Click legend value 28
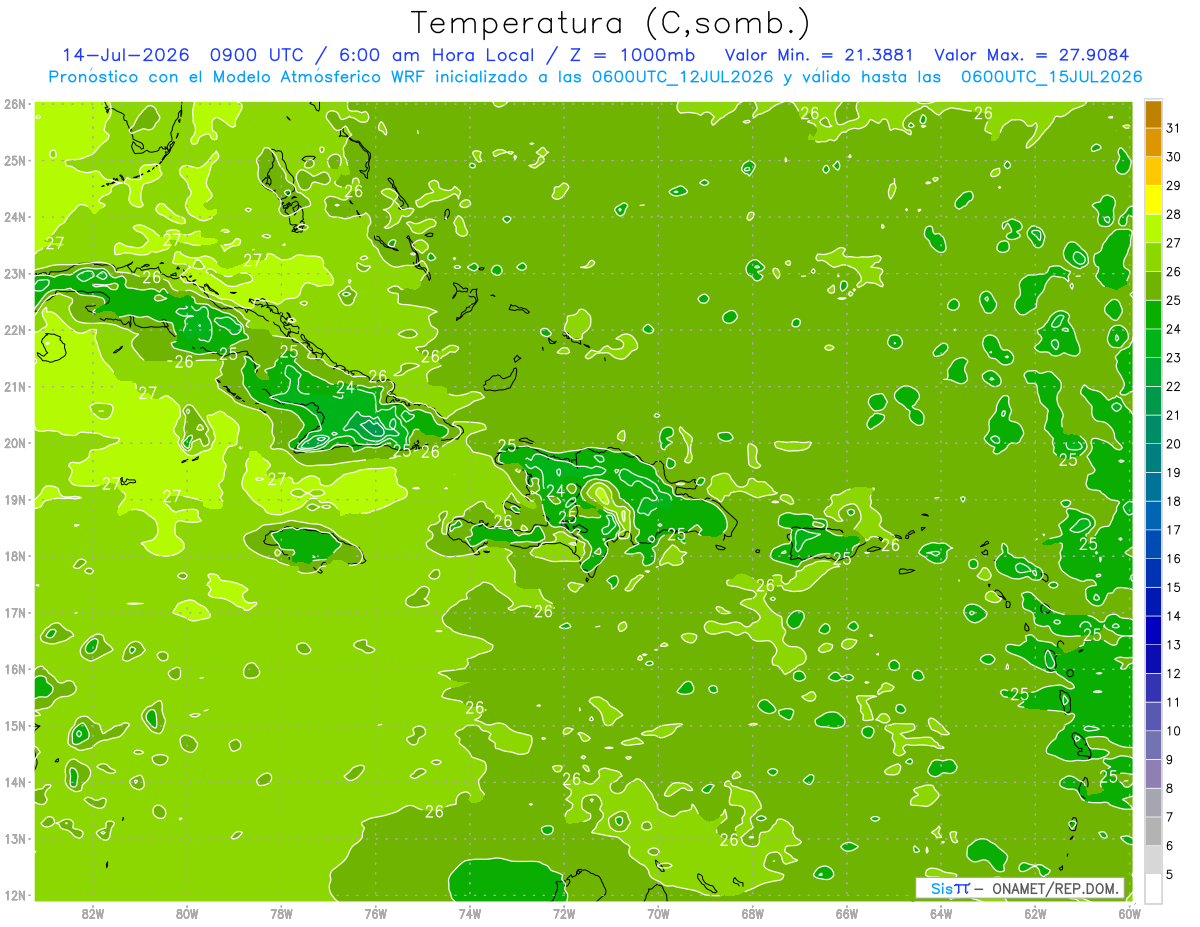 click(1173, 214)
